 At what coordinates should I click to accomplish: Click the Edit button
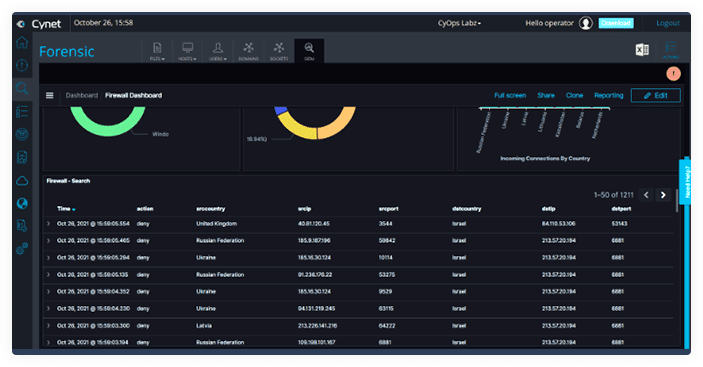(x=655, y=95)
